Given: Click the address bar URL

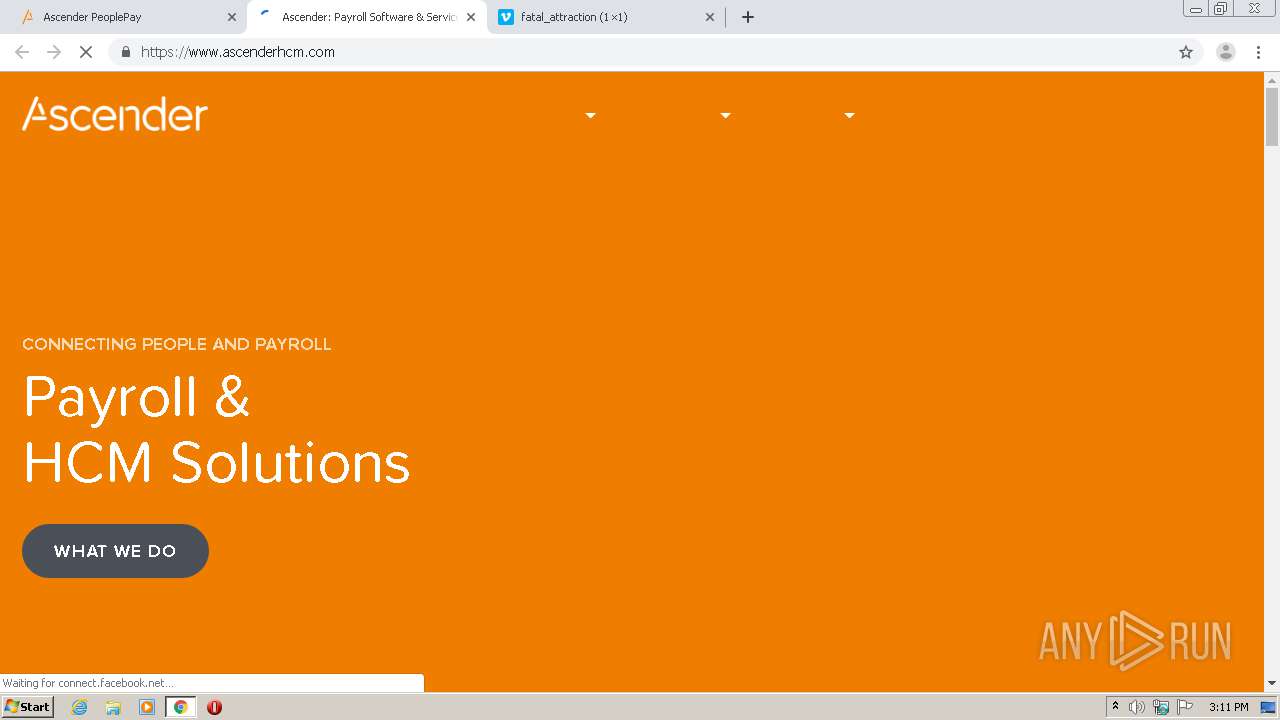Looking at the screenshot, I should [238, 52].
